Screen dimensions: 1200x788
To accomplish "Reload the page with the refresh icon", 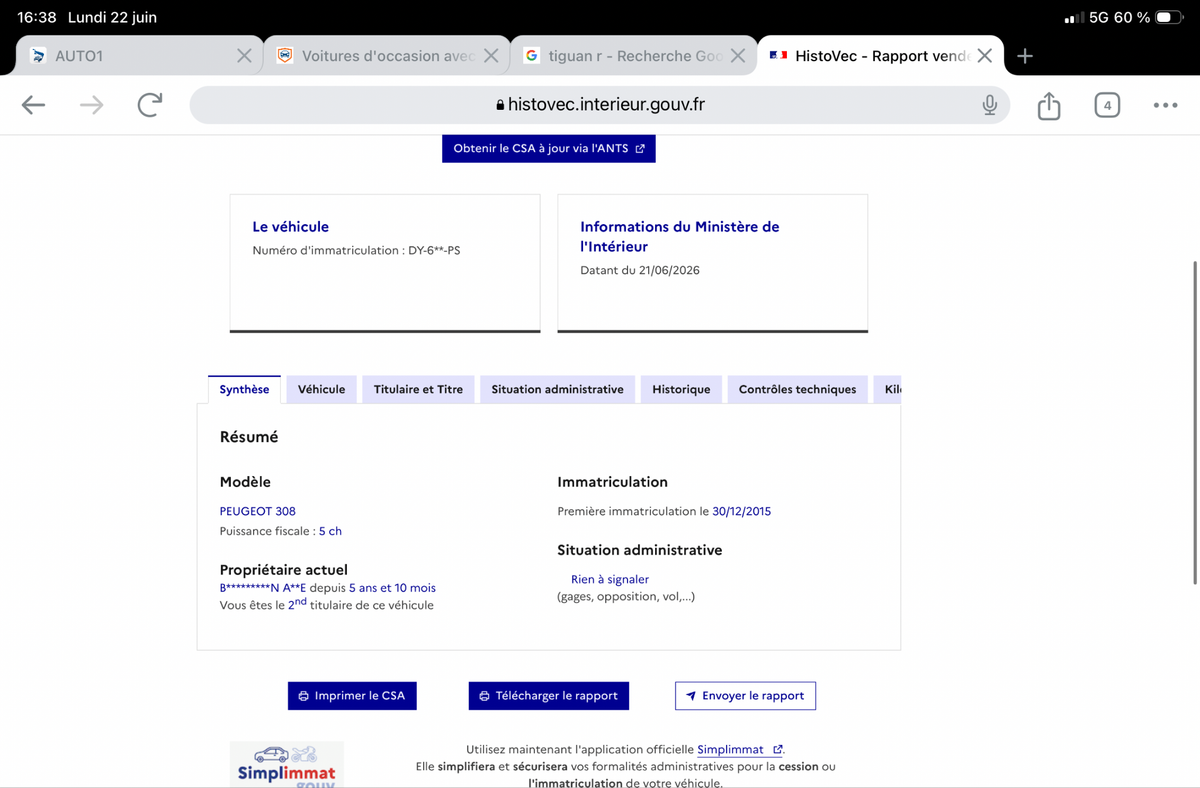I will [150, 105].
